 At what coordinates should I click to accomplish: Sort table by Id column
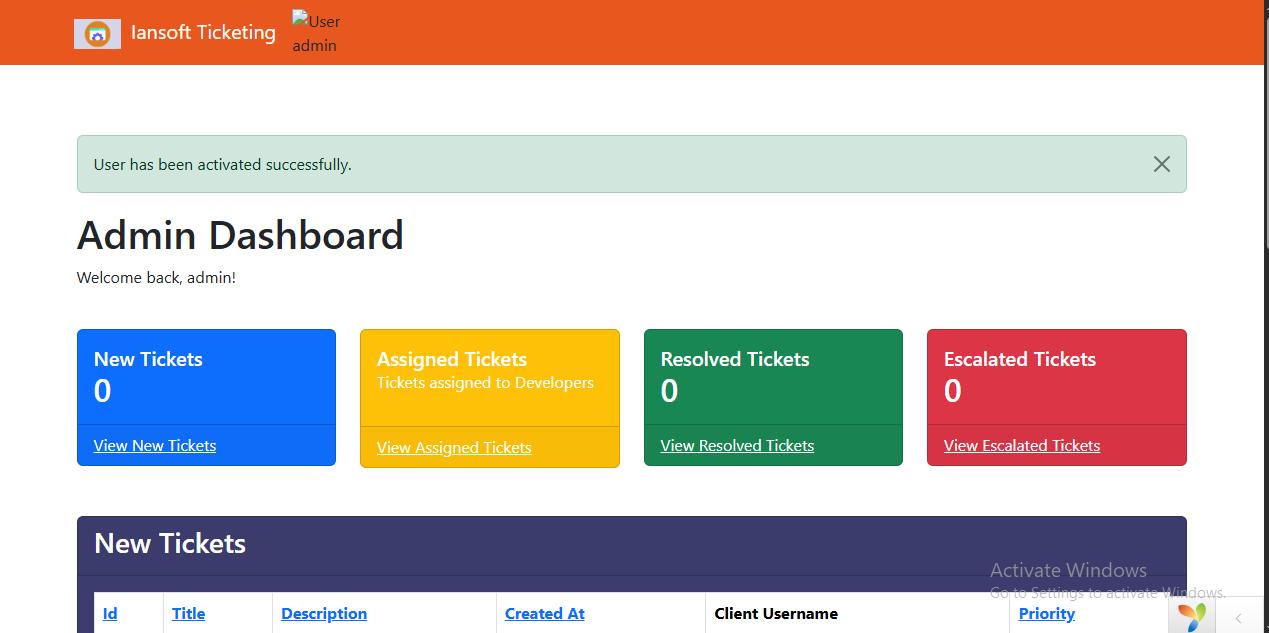click(x=110, y=614)
